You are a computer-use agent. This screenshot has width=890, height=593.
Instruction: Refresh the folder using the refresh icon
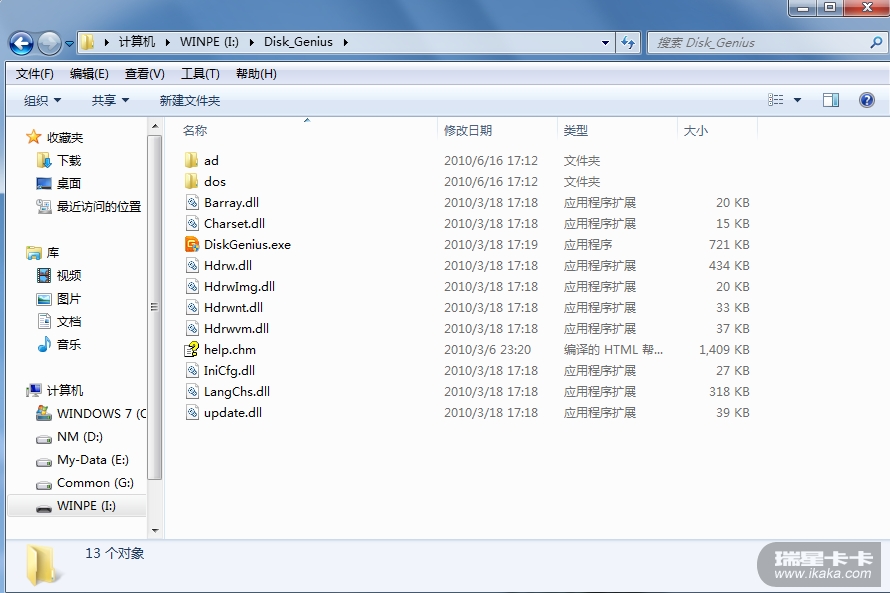point(628,43)
